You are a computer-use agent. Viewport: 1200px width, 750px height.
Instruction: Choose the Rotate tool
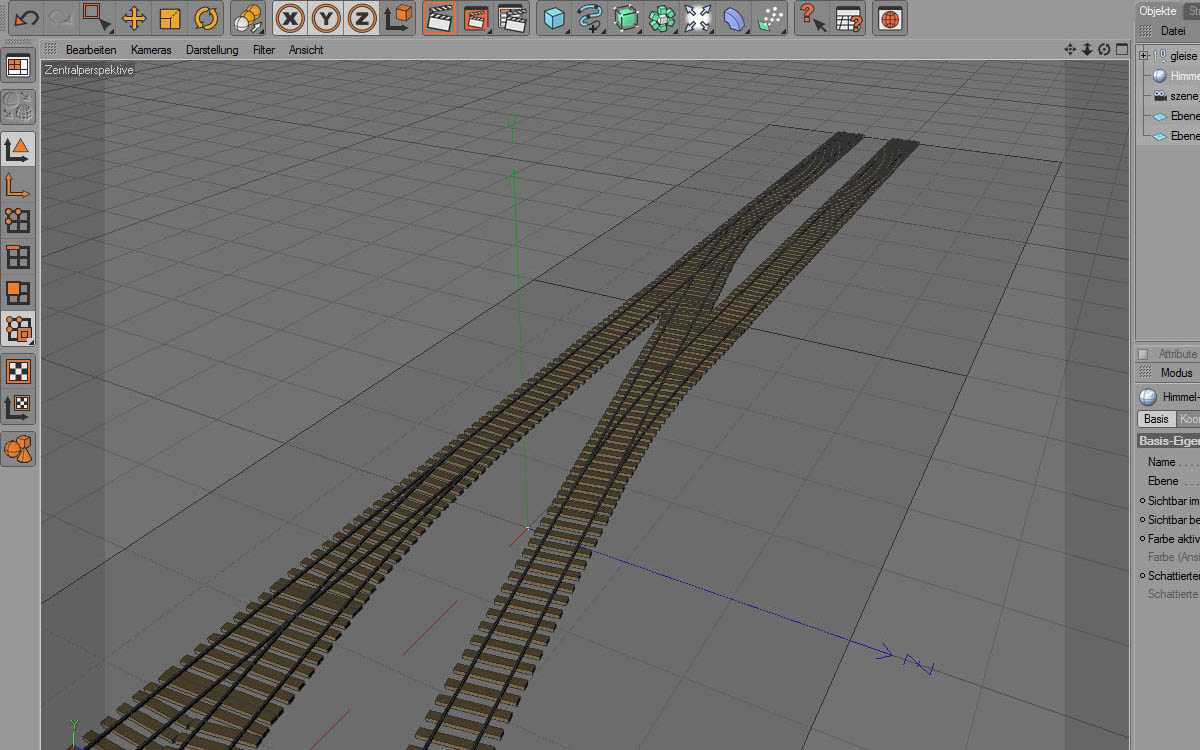pos(206,17)
